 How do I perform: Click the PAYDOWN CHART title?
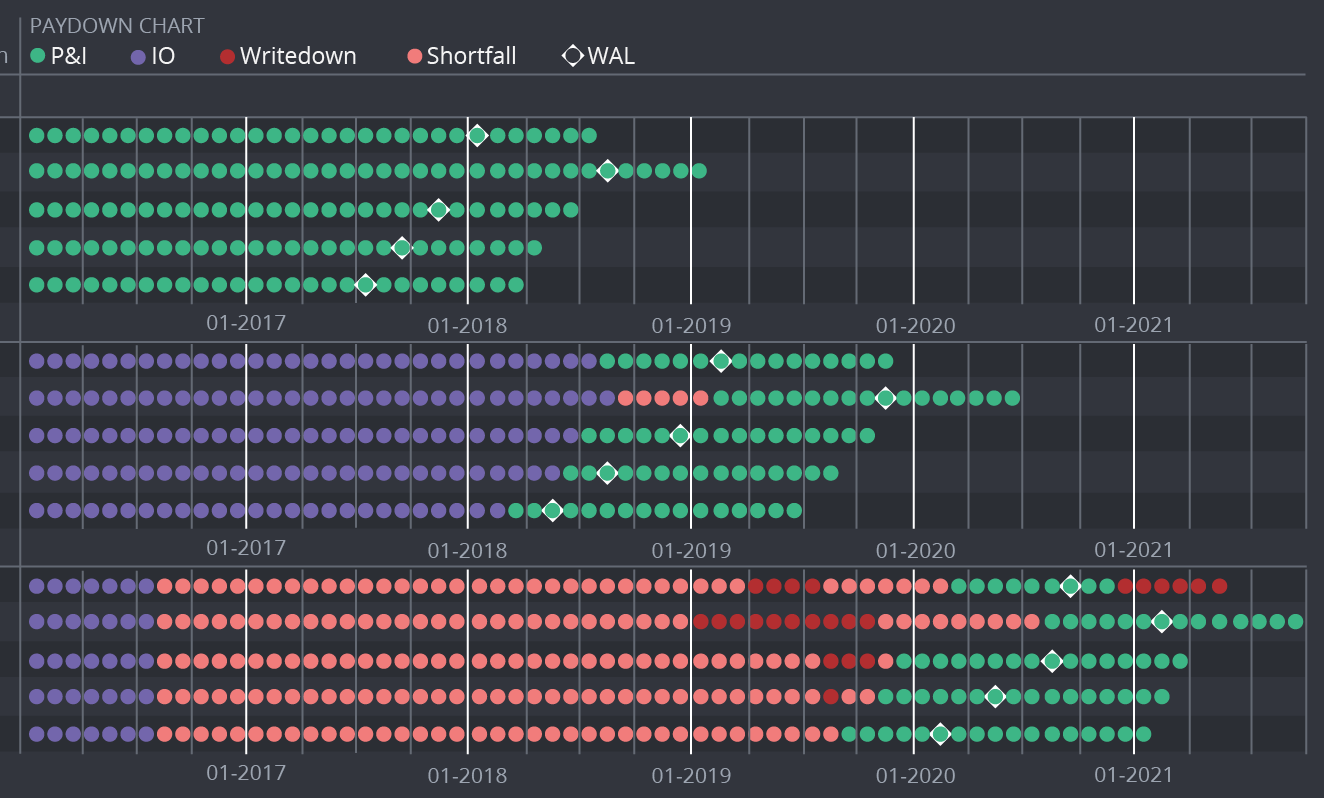pos(117,25)
